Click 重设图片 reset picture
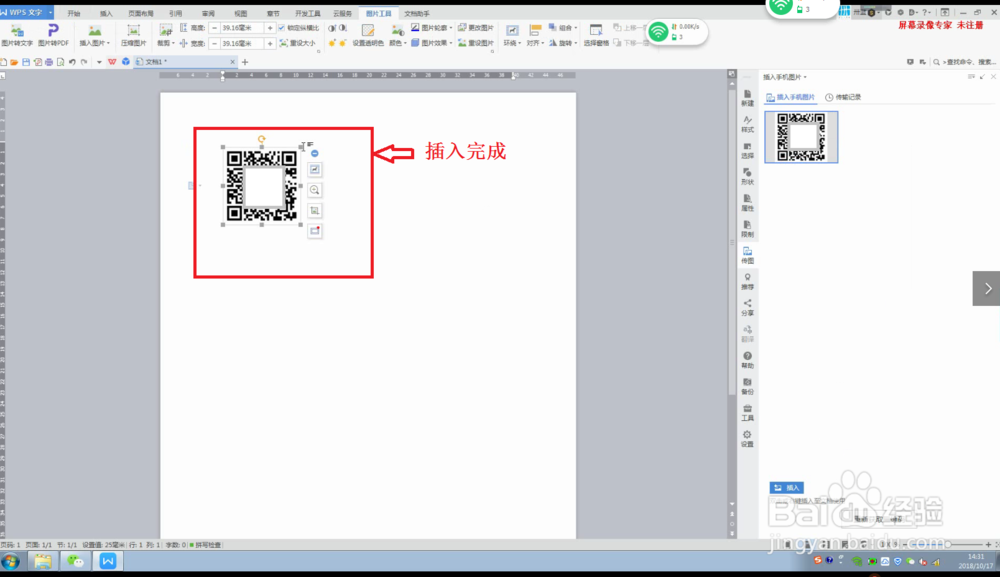Viewport: 1000px width, 577px height. coord(476,43)
